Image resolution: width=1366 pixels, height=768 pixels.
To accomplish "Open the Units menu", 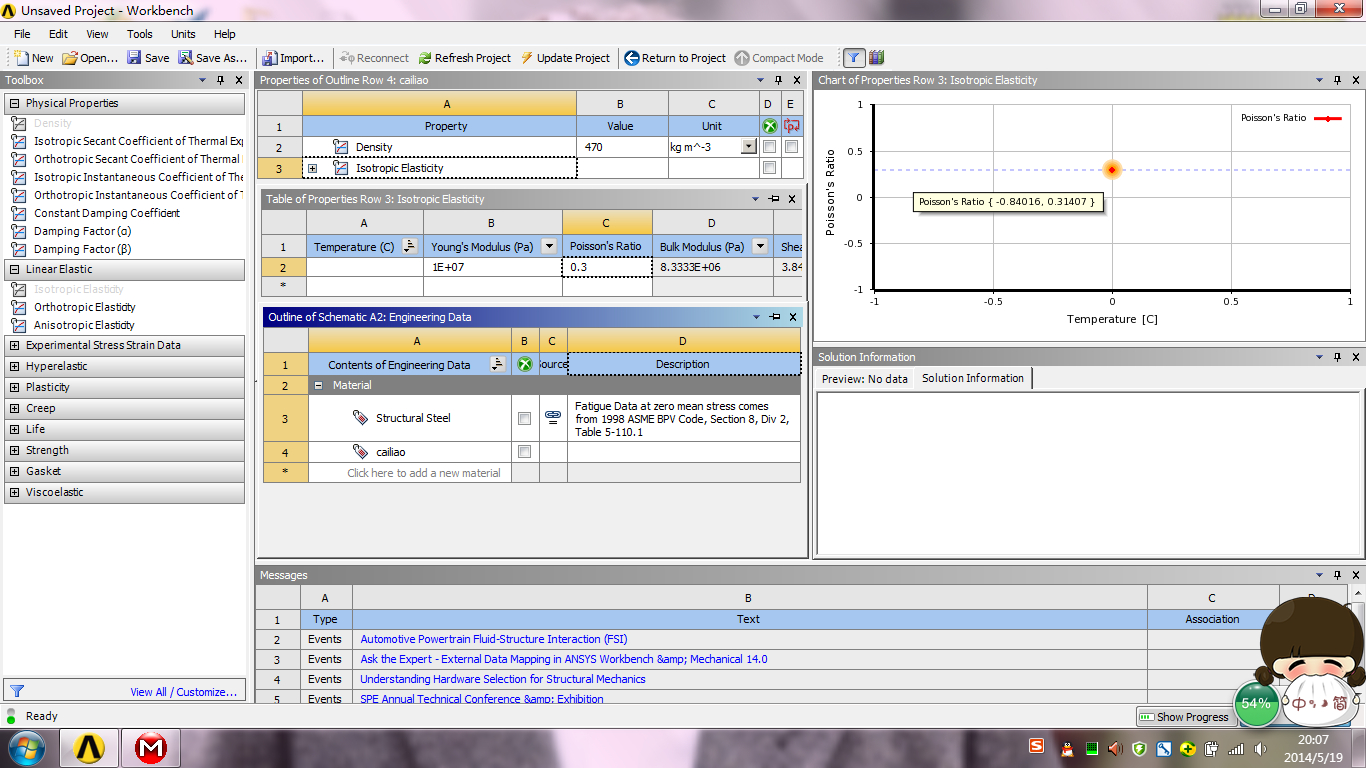I will pyautogui.click(x=183, y=34).
